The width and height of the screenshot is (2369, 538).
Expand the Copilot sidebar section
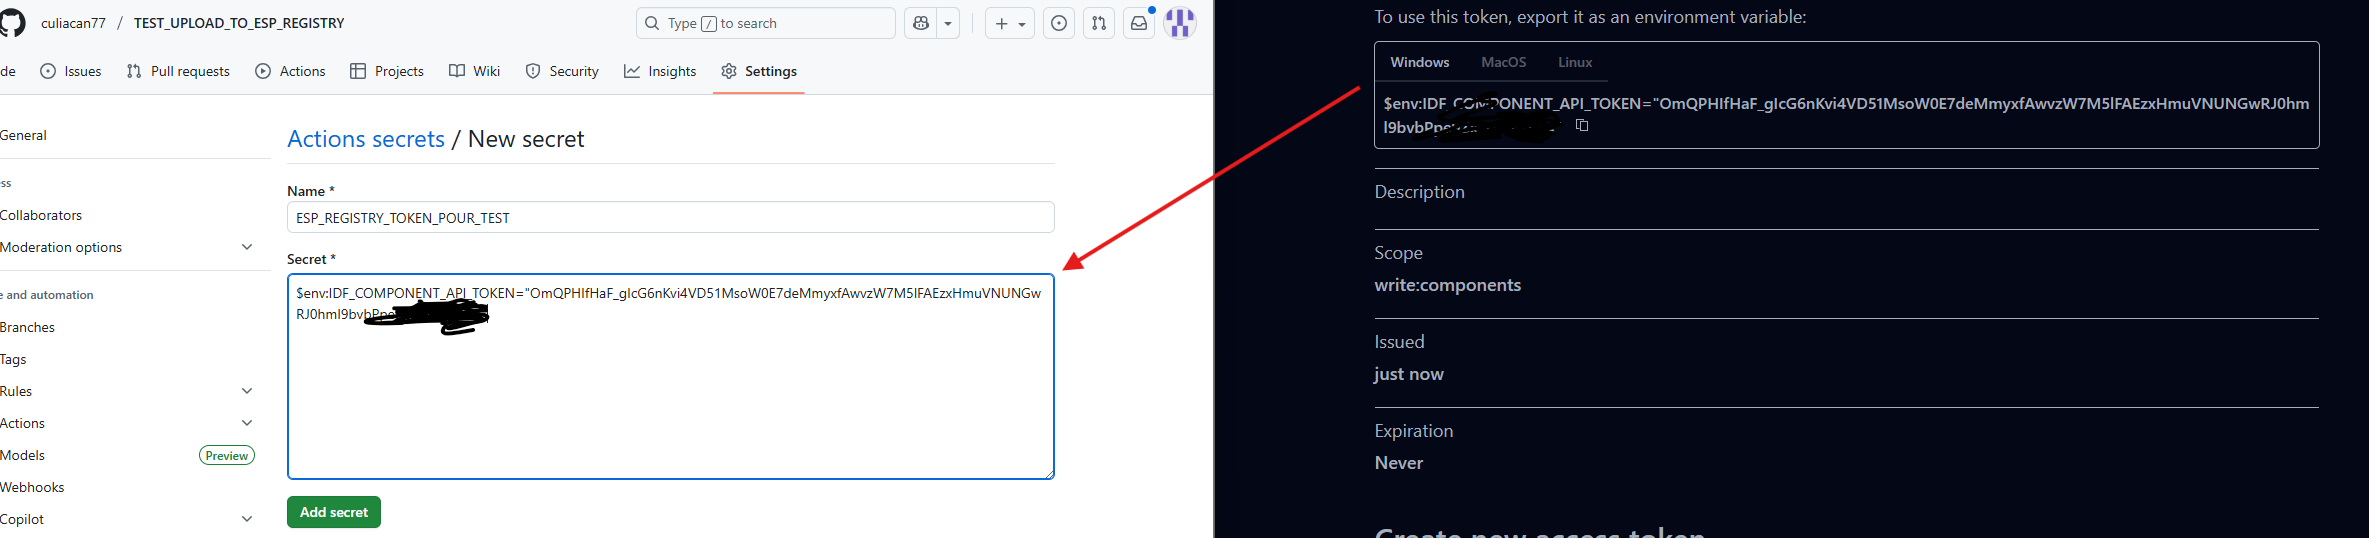pyautogui.click(x=247, y=519)
